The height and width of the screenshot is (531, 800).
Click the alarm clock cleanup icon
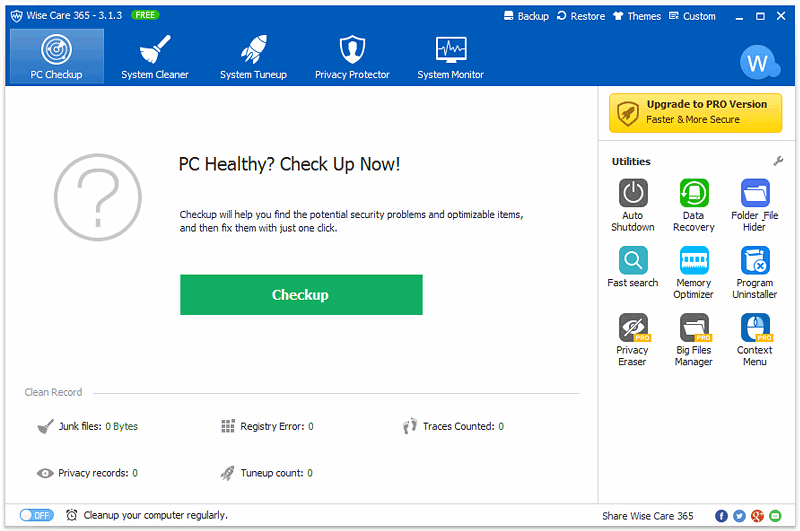pyautogui.click(x=71, y=515)
